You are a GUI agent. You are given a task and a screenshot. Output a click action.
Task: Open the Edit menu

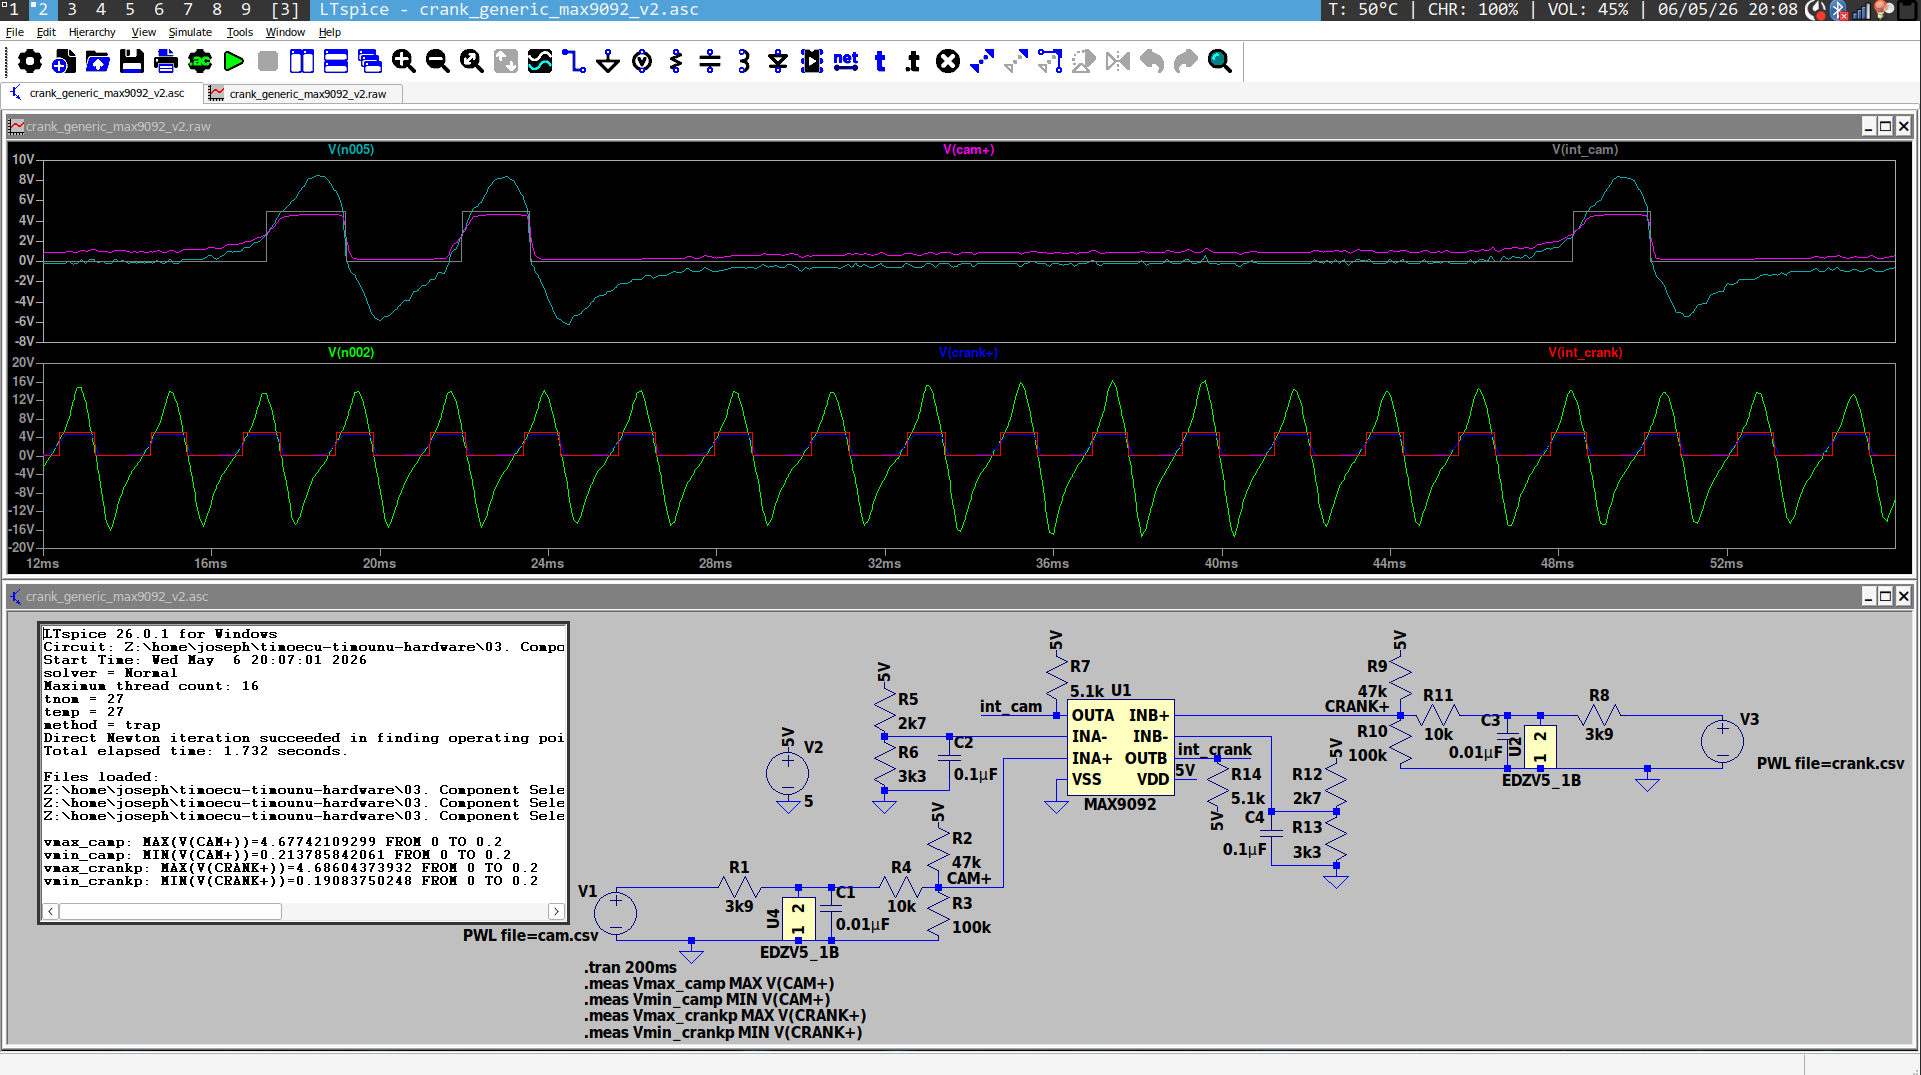[46, 32]
